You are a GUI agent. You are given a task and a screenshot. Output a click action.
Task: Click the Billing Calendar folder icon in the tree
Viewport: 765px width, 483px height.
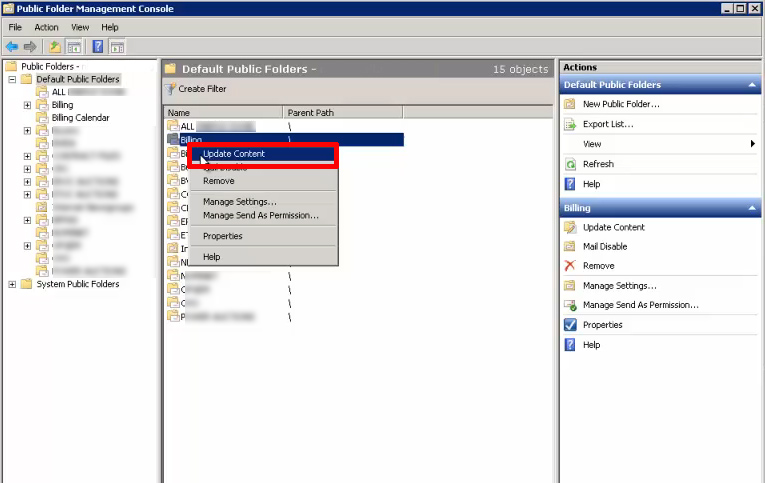42,117
